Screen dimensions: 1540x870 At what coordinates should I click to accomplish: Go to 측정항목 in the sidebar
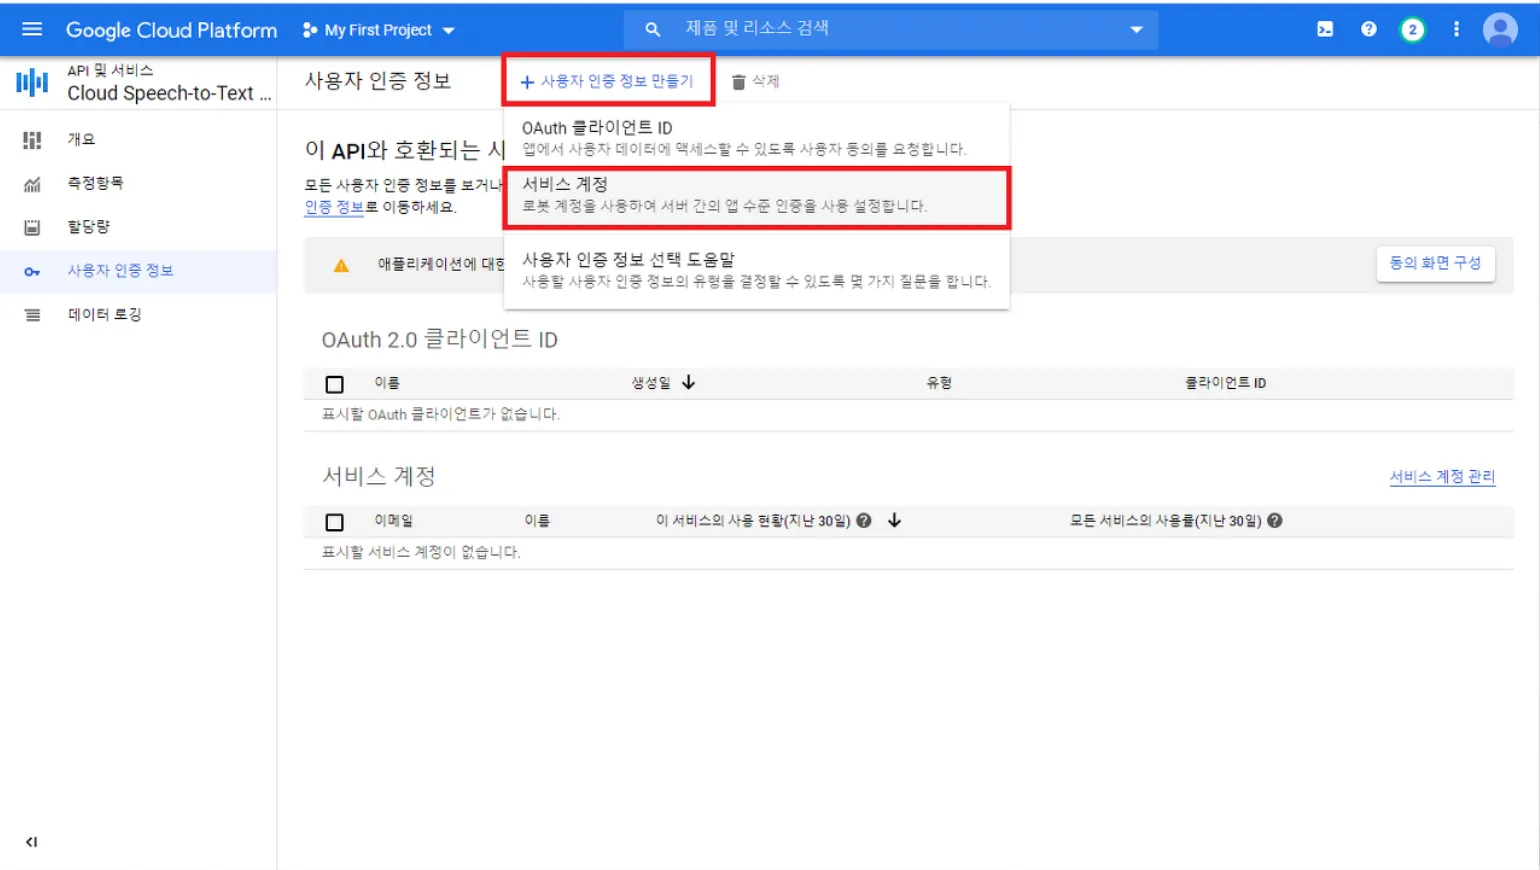coord(138,184)
